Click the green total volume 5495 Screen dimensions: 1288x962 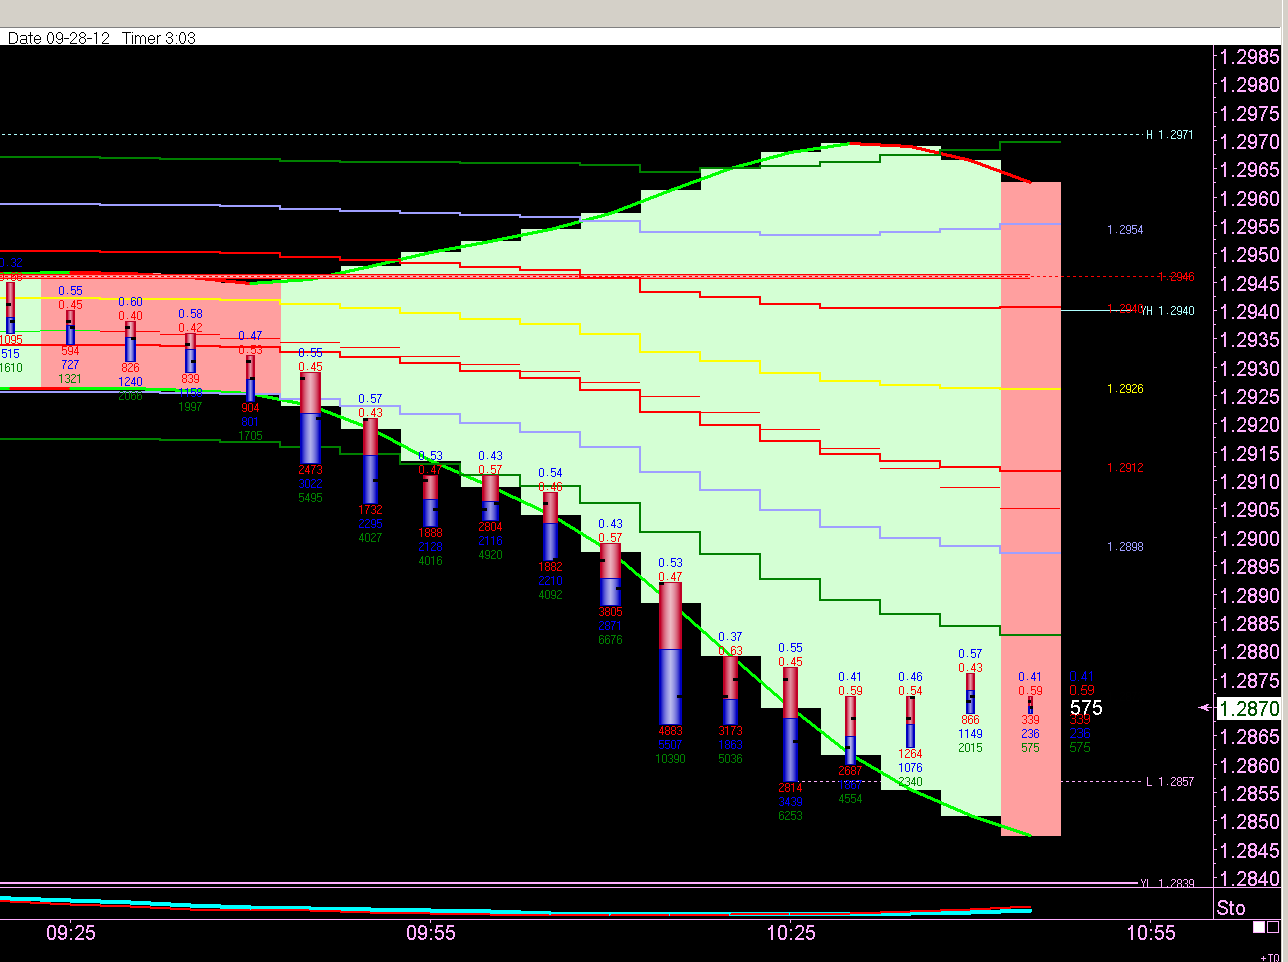click(x=310, y=498)
